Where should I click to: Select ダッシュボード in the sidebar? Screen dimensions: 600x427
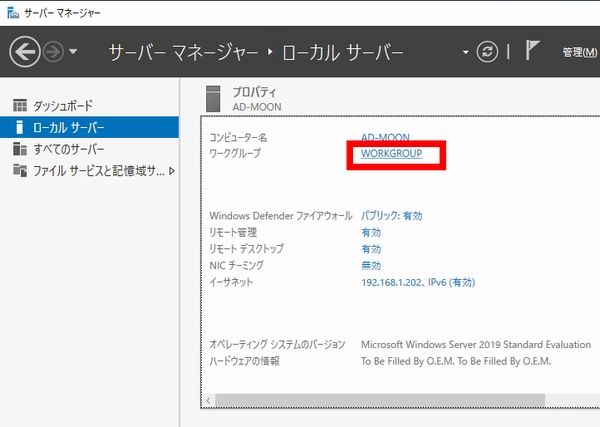(90, 106)
